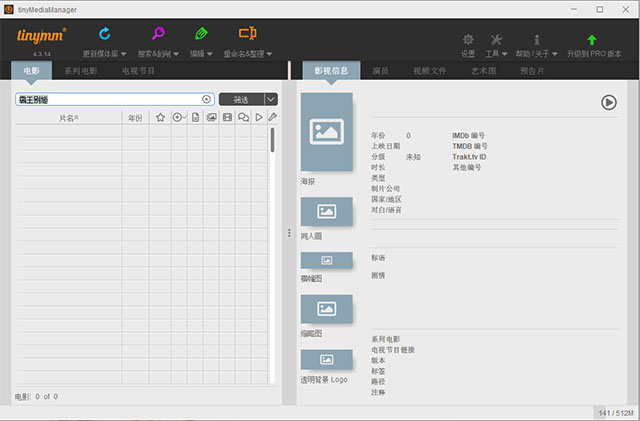
Task: Open the search & scrape dropdown menu
Action: tap(176, 54)
